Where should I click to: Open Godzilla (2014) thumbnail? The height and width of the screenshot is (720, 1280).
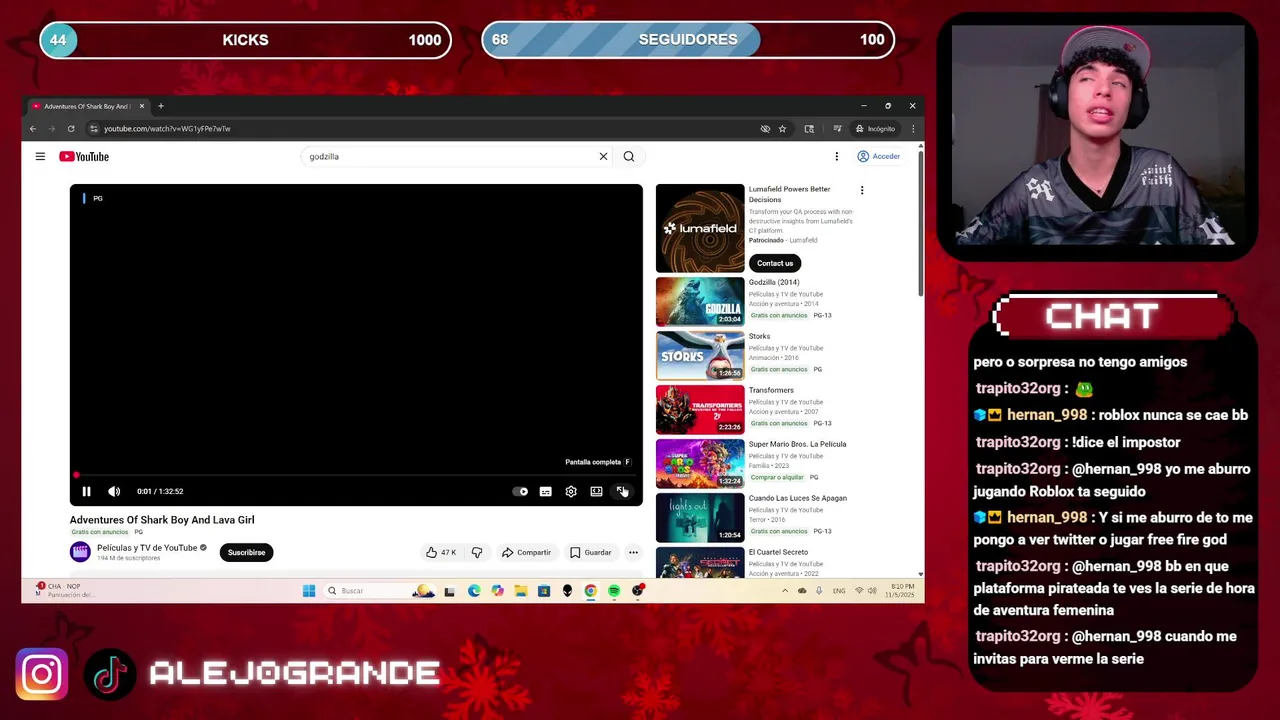tap(700, 301)
